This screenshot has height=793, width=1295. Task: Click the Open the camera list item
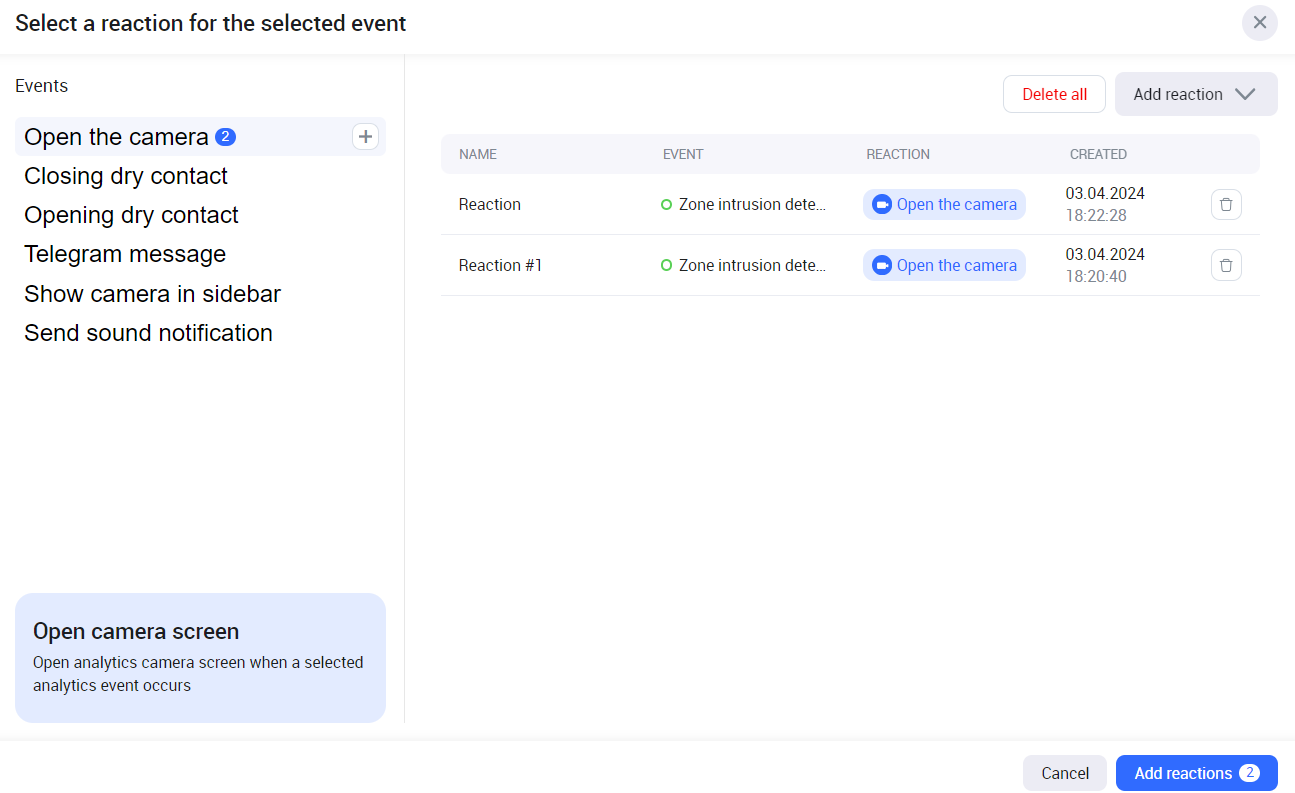tap(117, 137)
